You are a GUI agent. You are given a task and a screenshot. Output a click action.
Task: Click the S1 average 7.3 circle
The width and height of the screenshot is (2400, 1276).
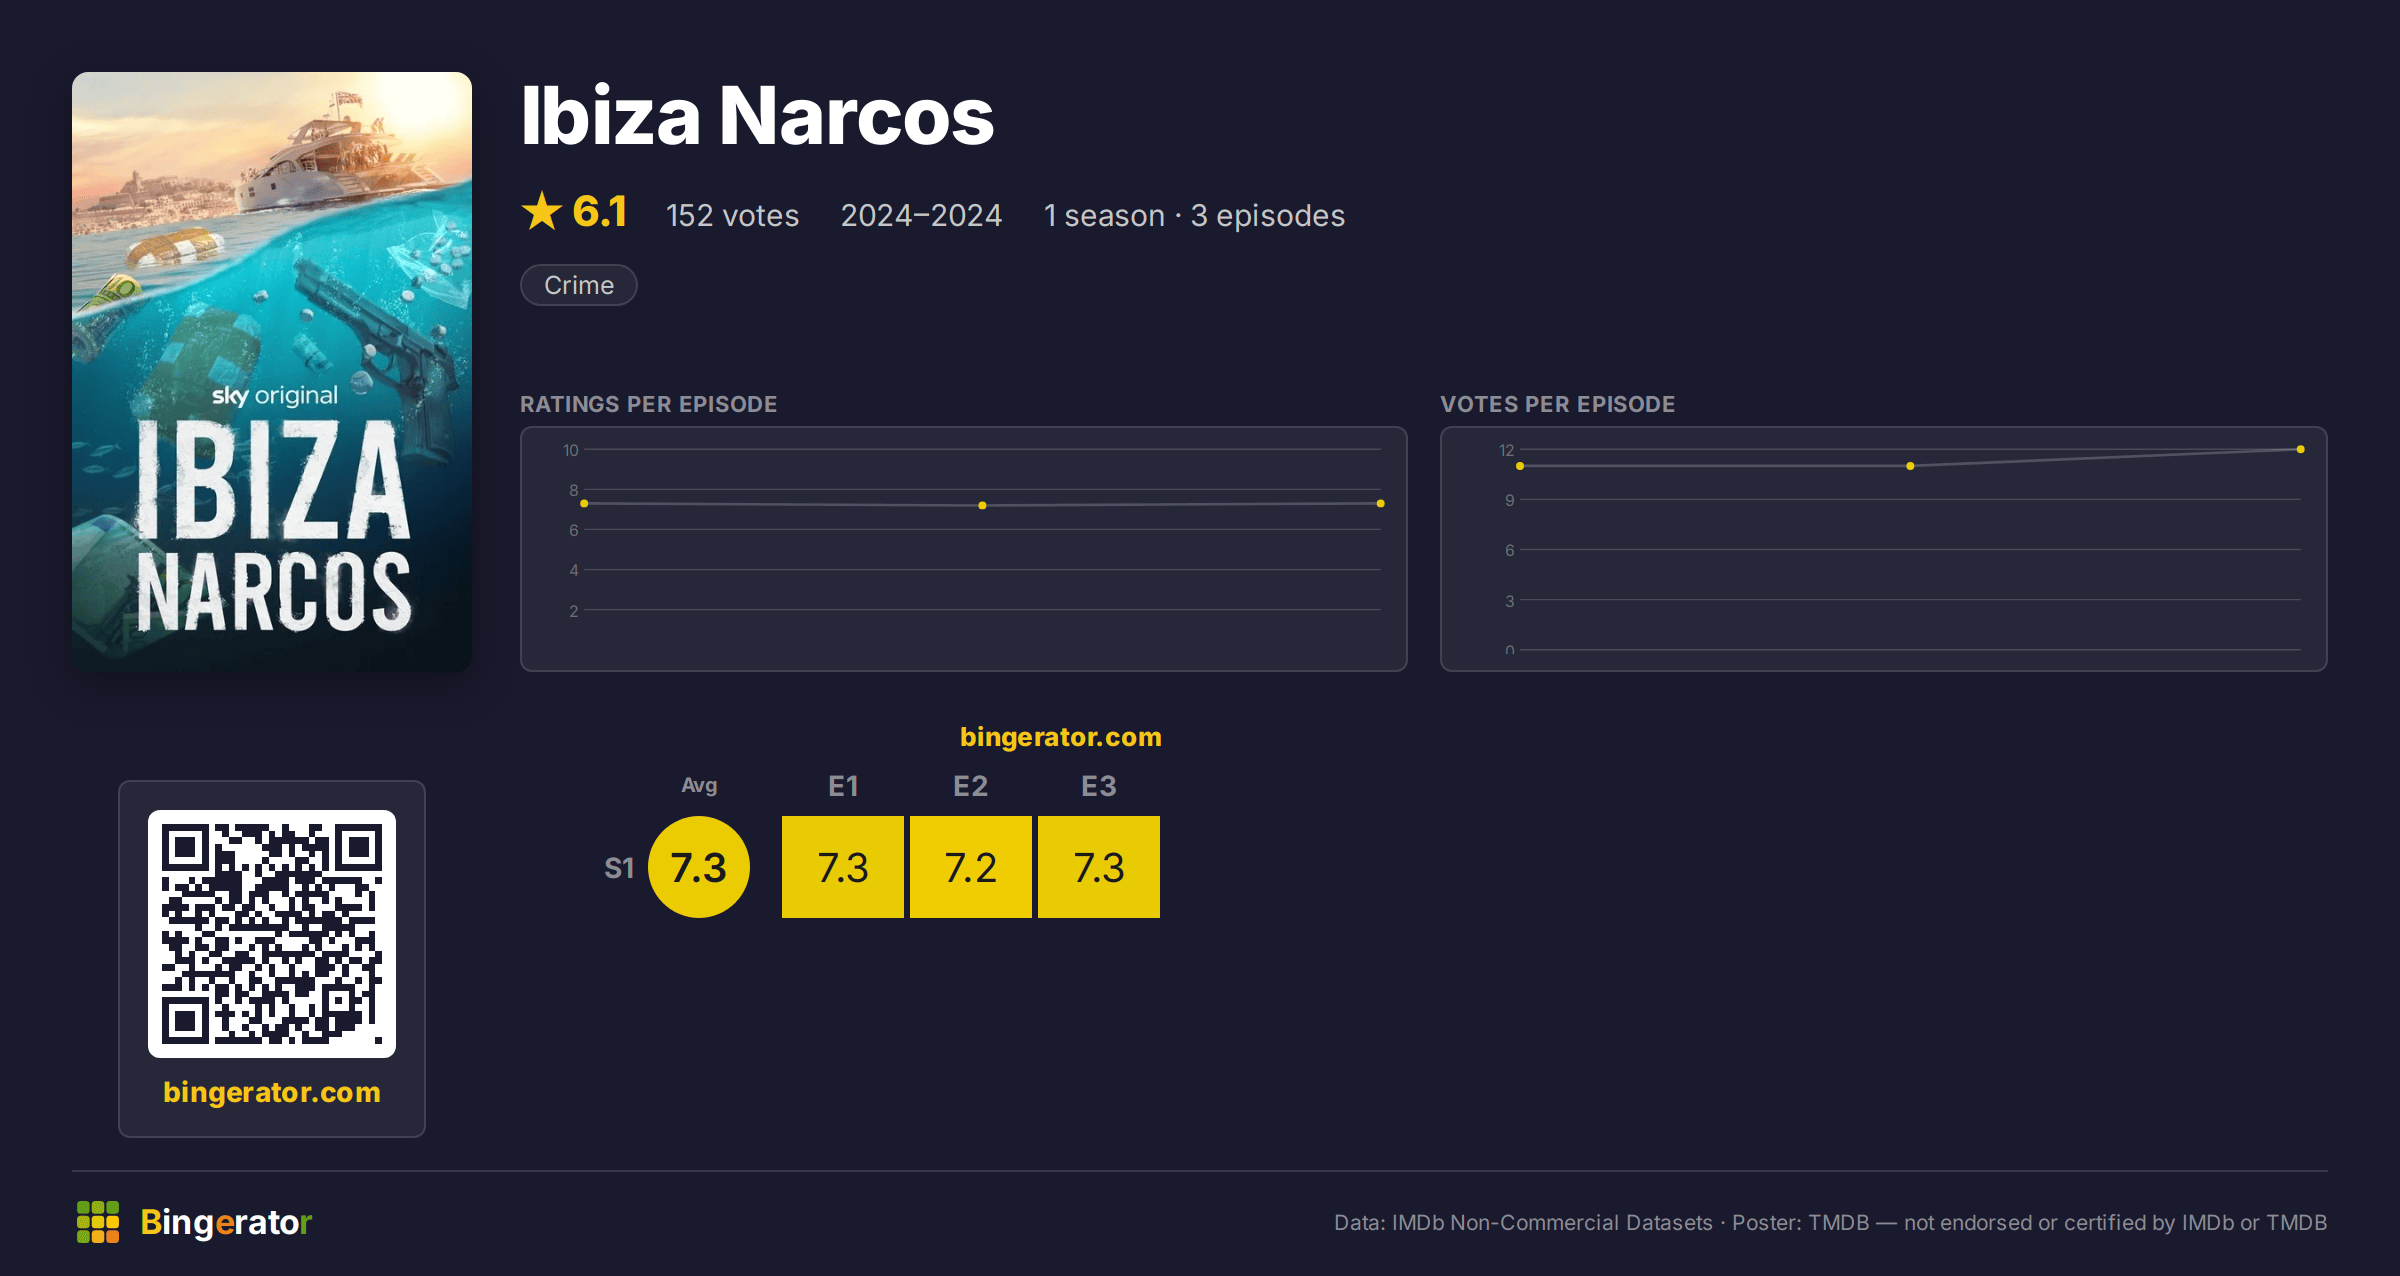(x=699, y=867)
